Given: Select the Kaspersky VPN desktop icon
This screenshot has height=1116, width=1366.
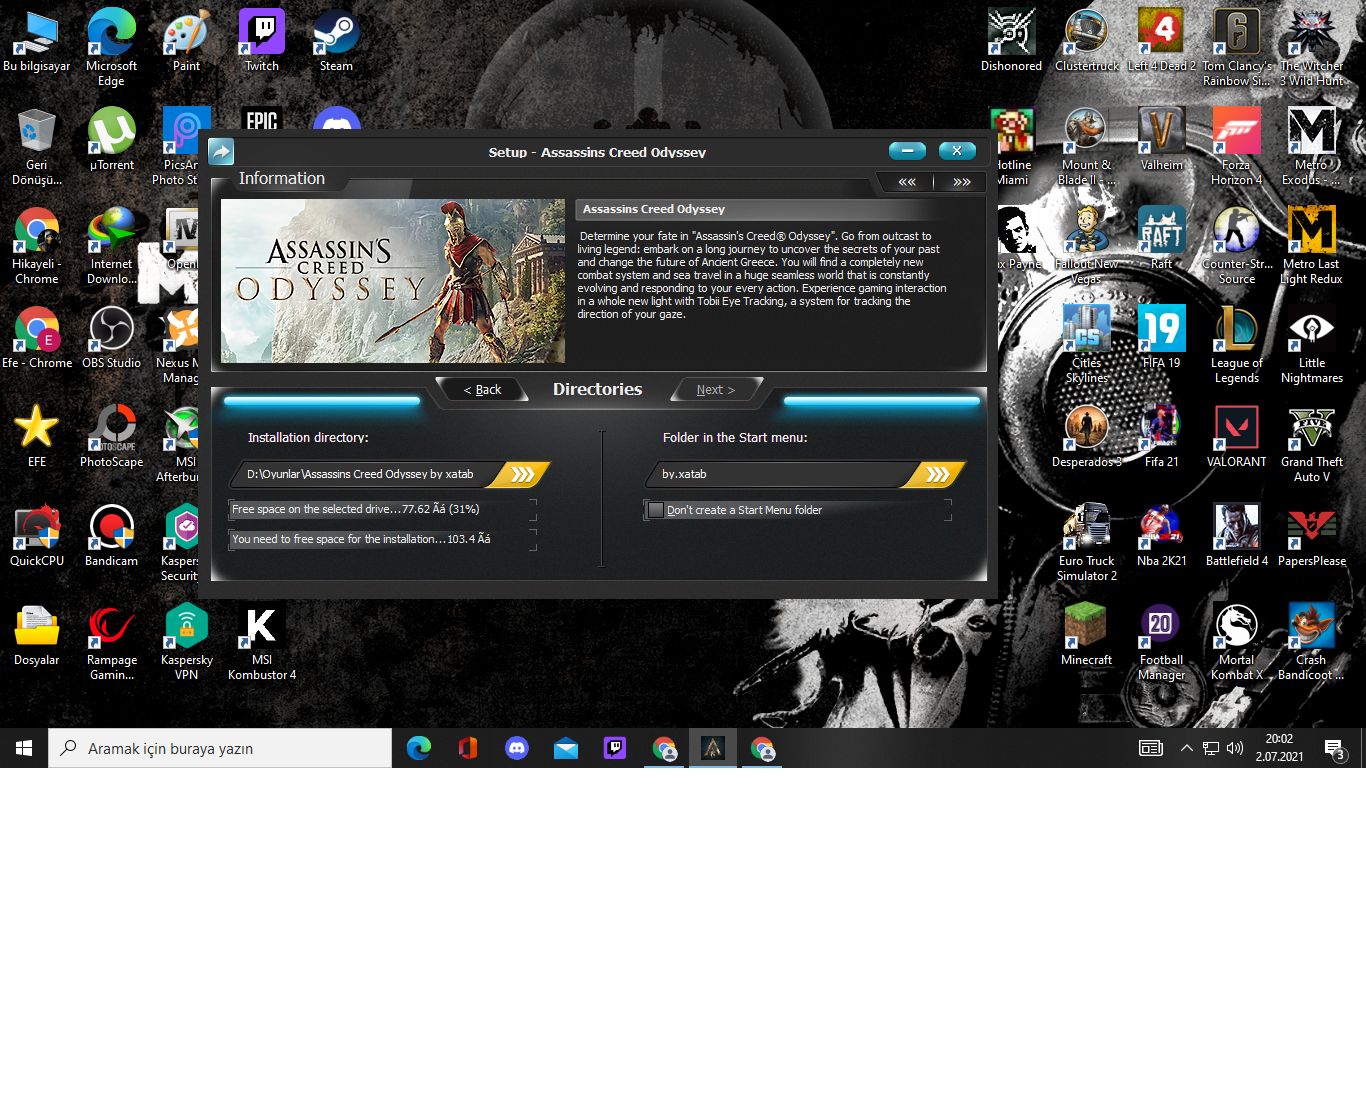Looking at the screenshot, I should (x=187, y=642).
